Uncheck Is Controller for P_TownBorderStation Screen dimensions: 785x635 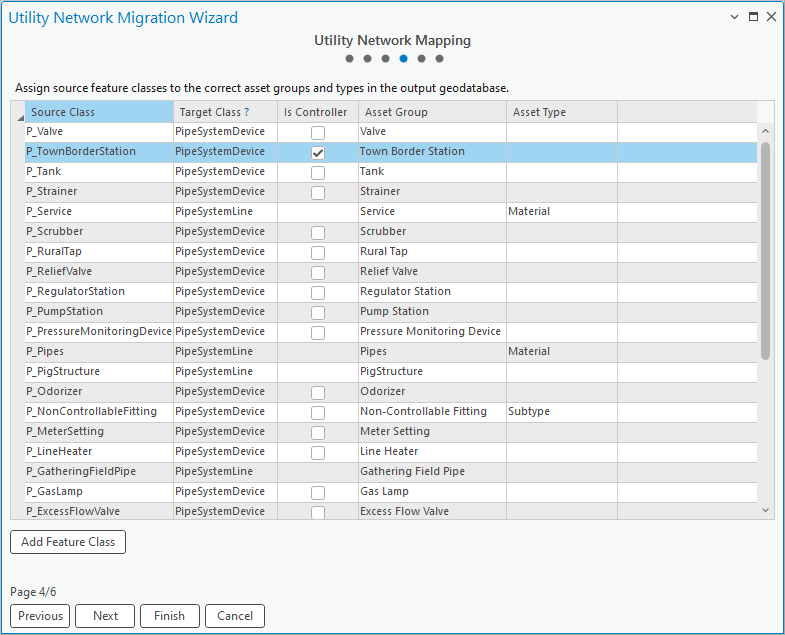pos(318,153)
